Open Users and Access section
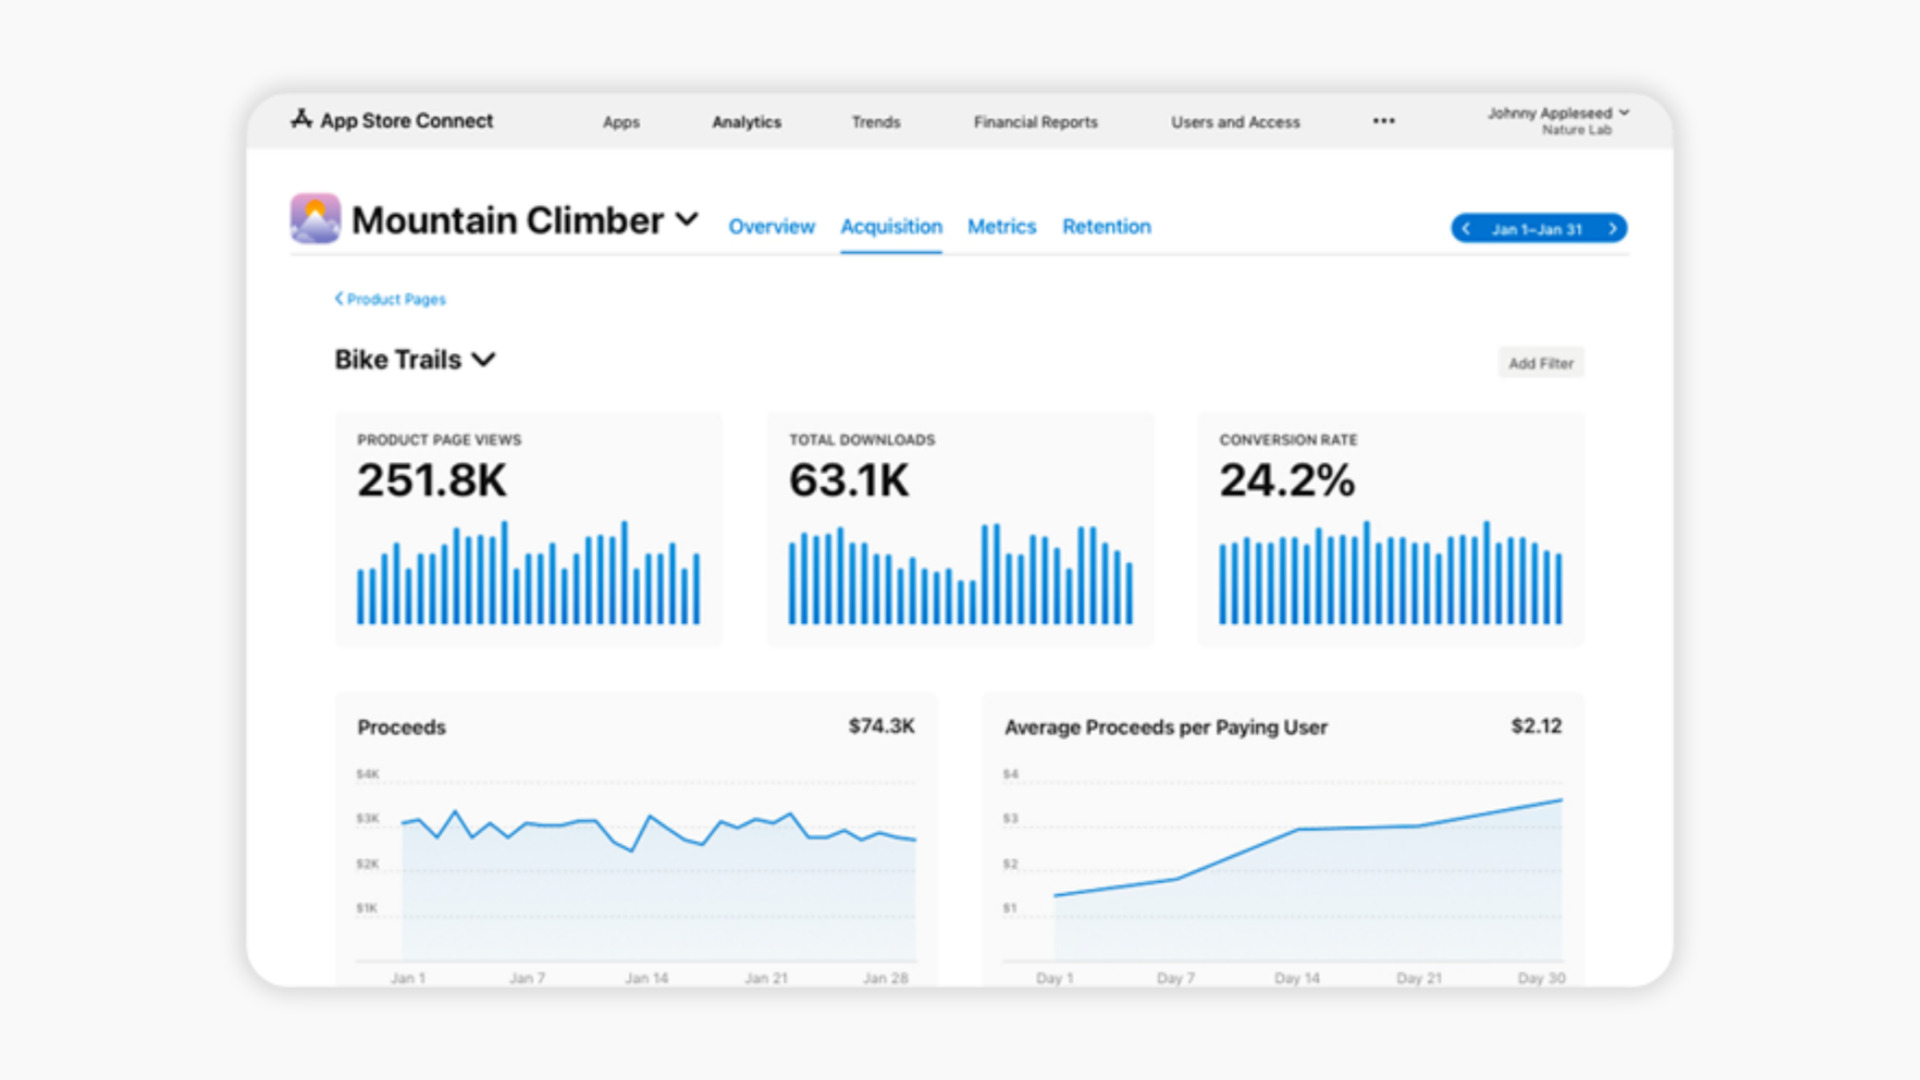 pos(1236,122)
